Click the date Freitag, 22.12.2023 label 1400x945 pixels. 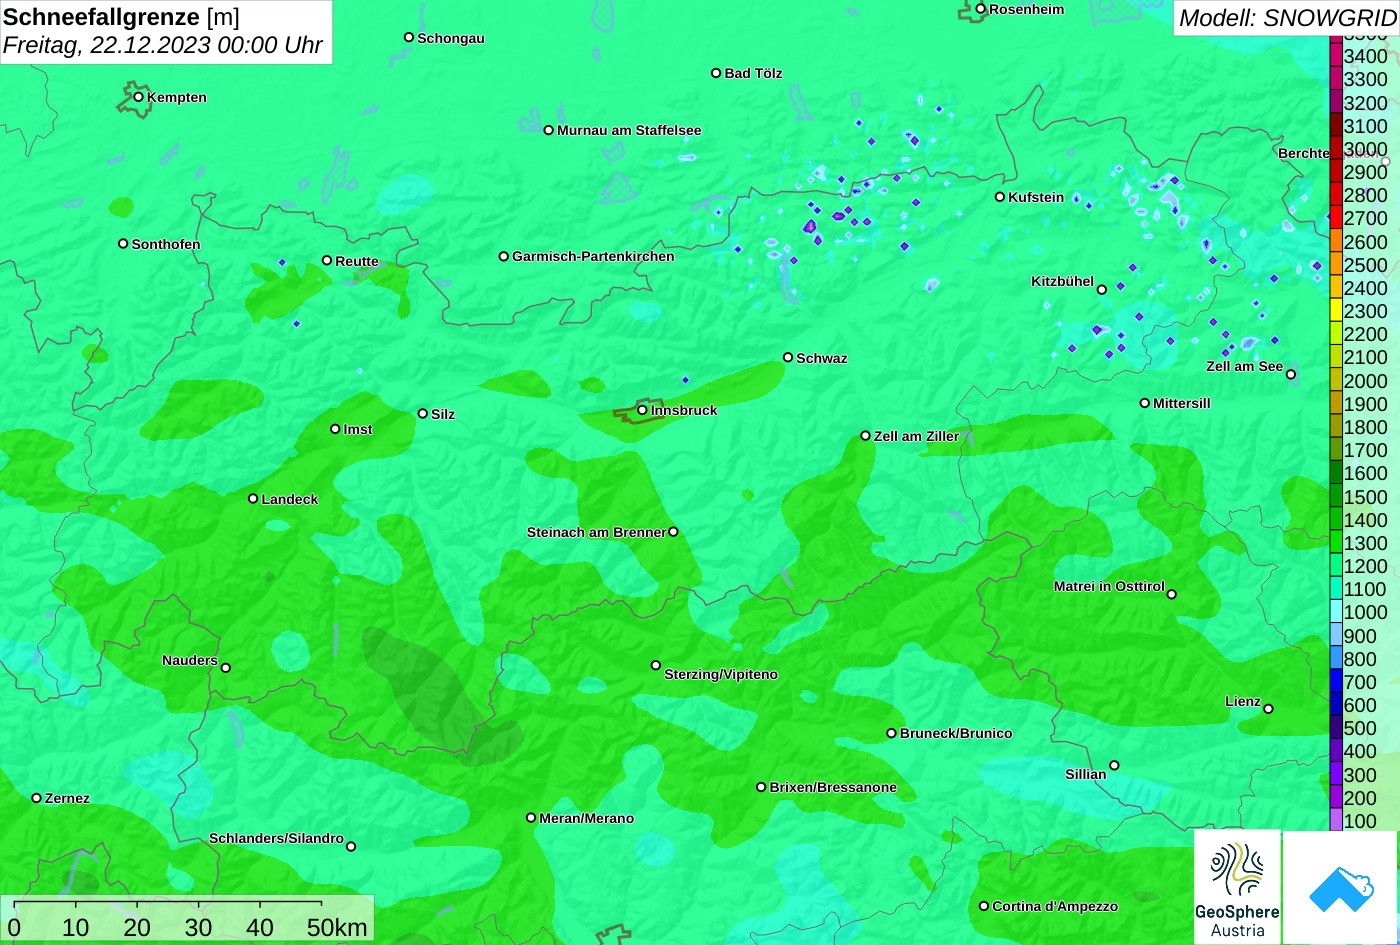[163, 45]
